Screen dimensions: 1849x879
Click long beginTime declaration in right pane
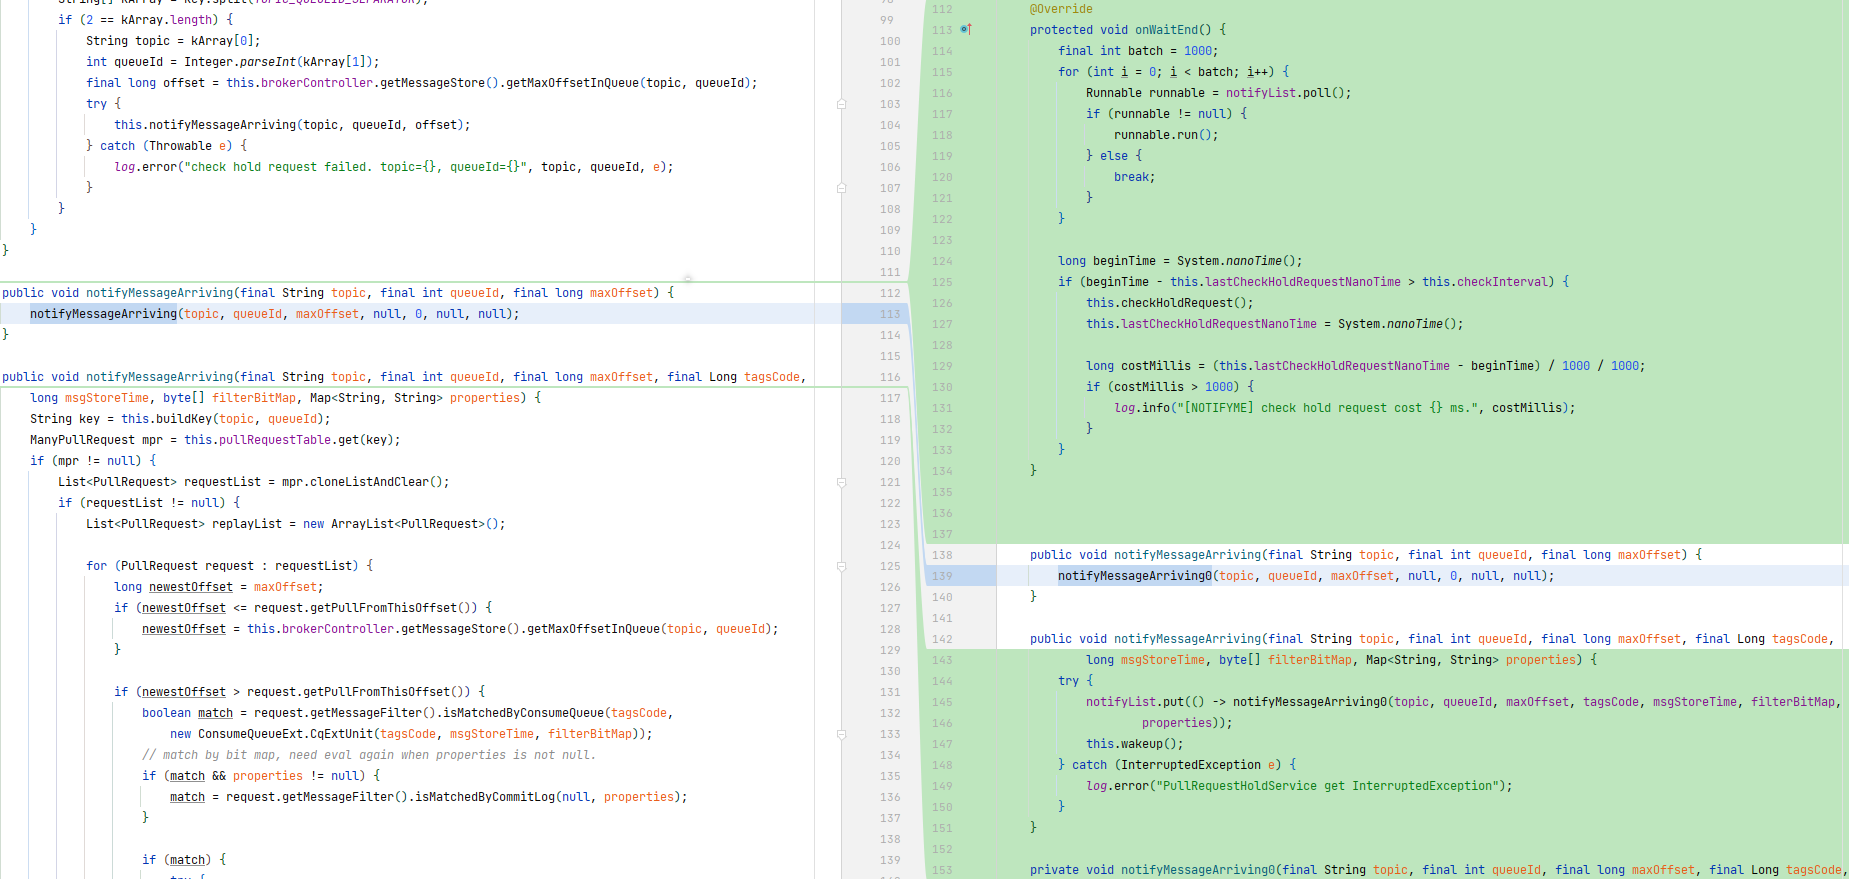[x=1180, y=261]
